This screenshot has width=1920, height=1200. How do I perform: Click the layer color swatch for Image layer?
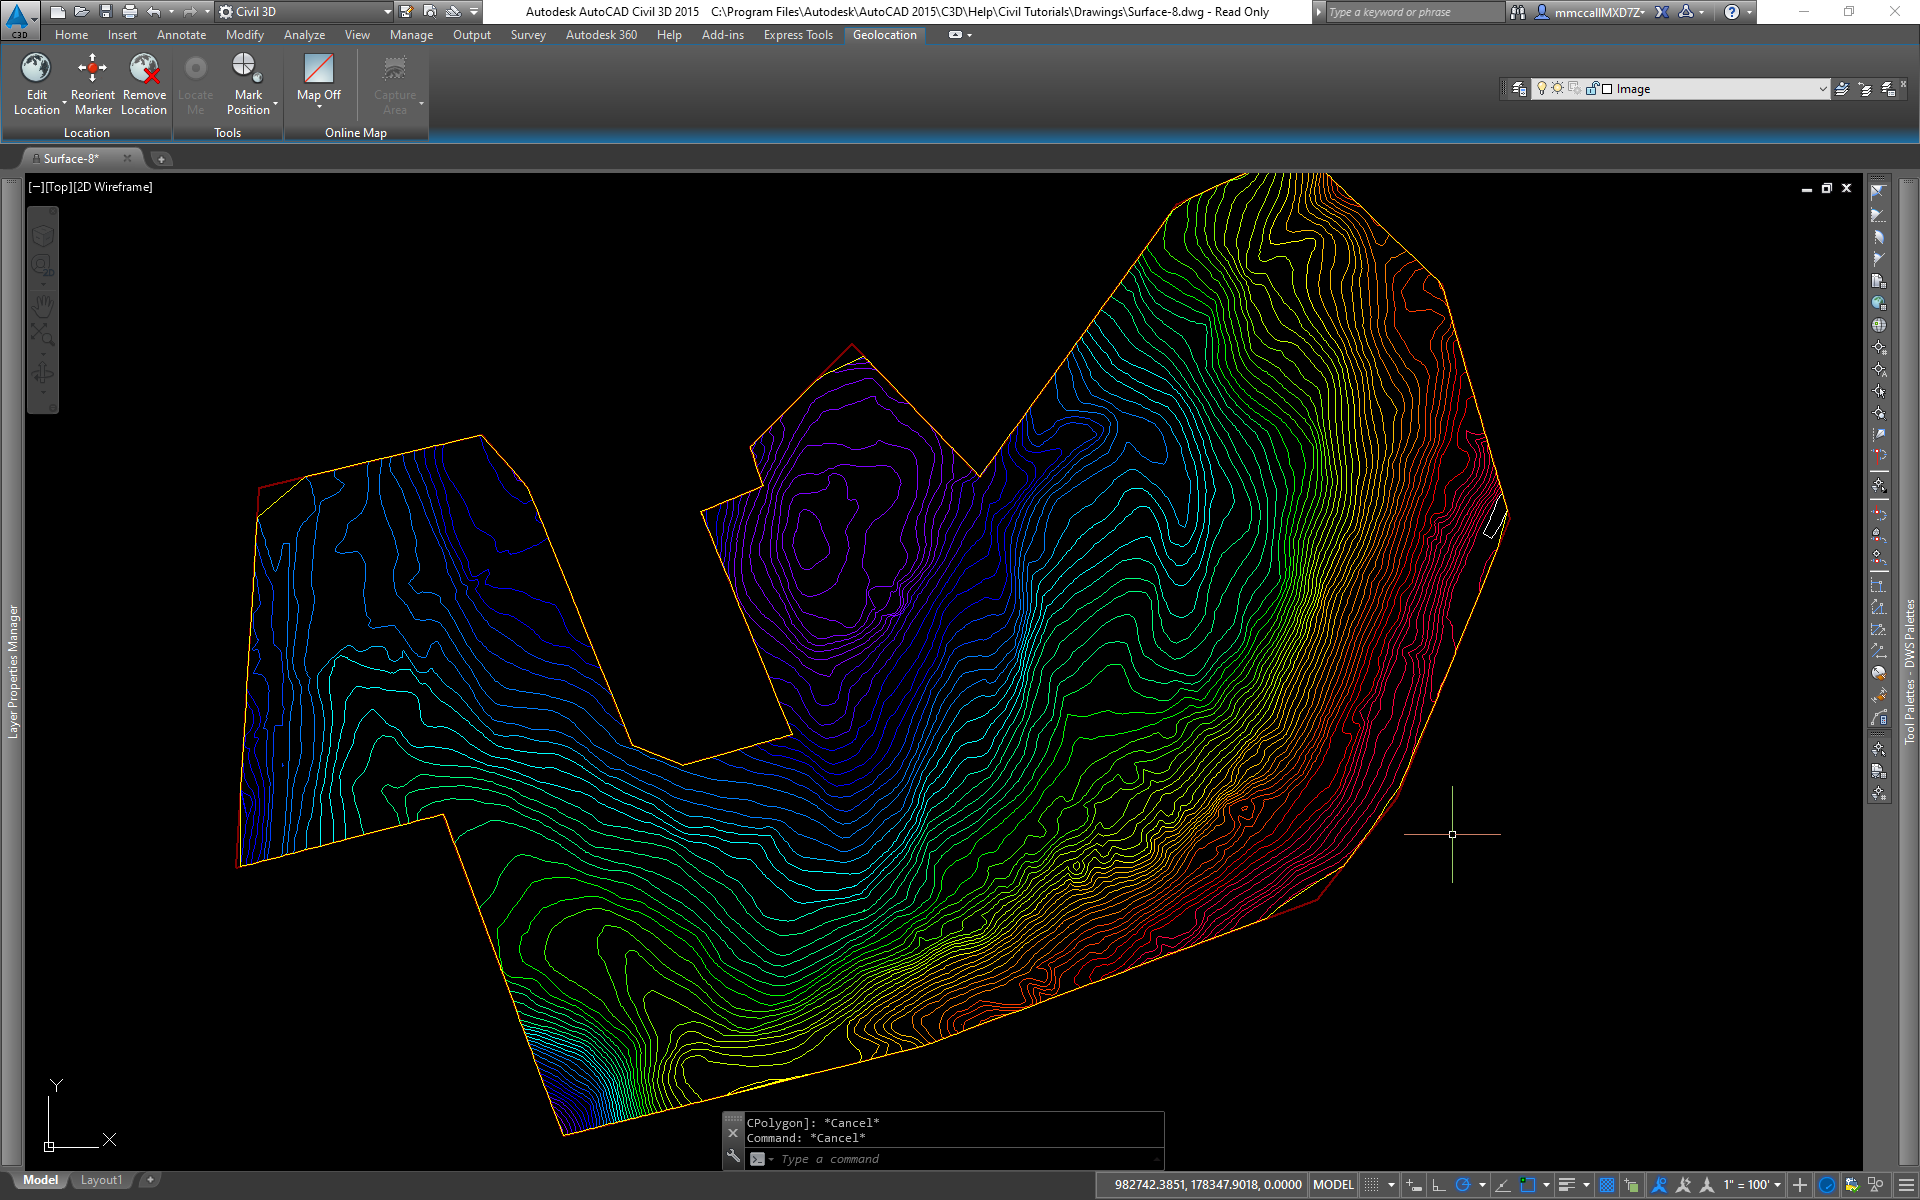[x=1607, y=89]
